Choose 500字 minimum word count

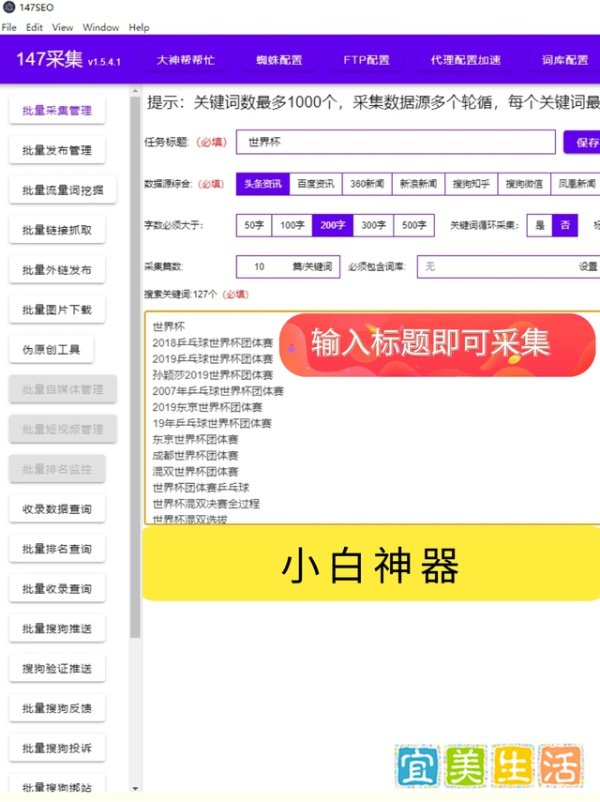[414, 225]
